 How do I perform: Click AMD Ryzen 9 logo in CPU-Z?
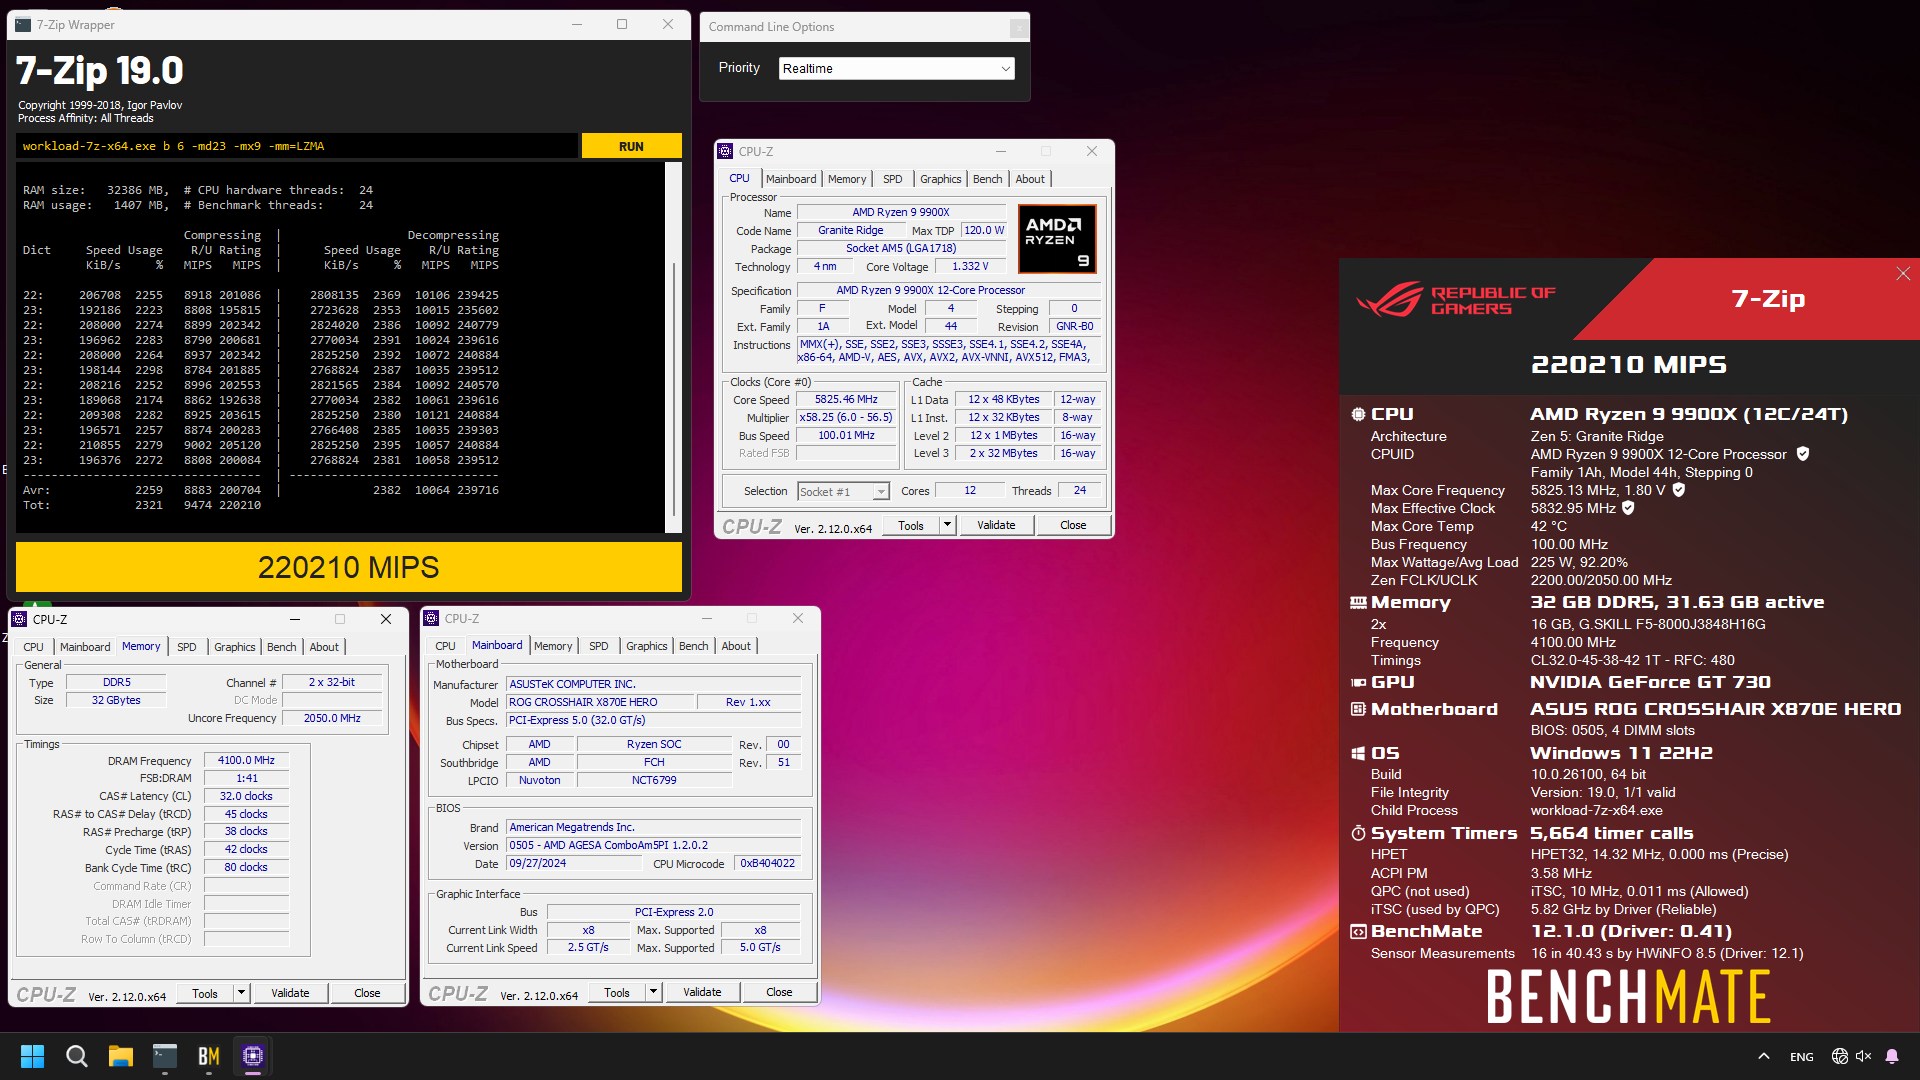1057,239
